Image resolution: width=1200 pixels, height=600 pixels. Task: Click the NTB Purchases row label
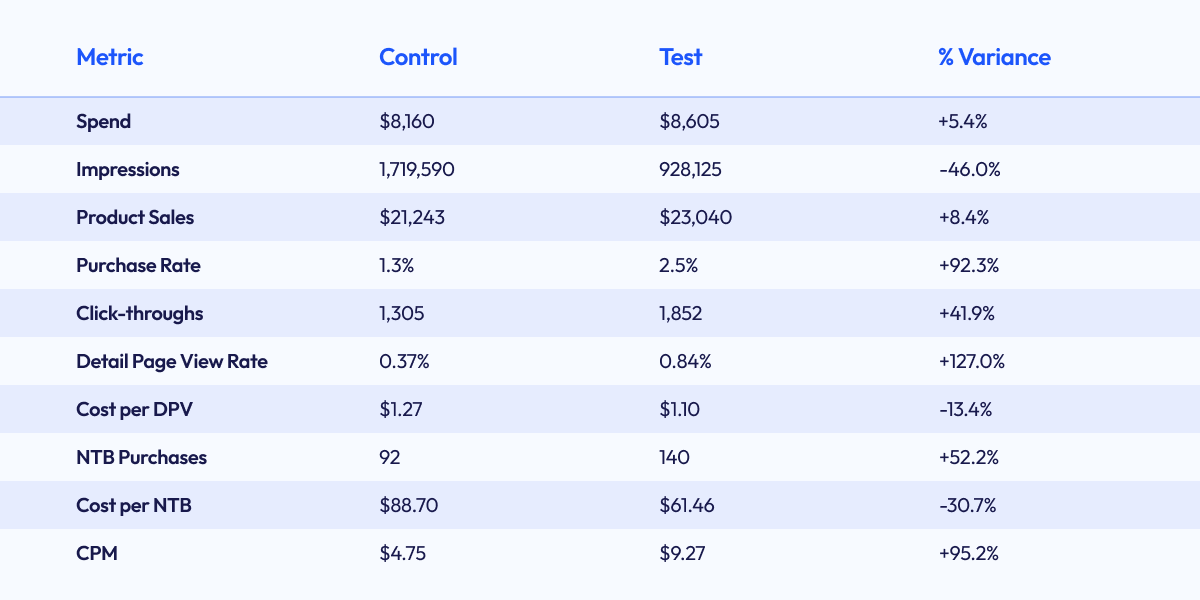[142, 458]
